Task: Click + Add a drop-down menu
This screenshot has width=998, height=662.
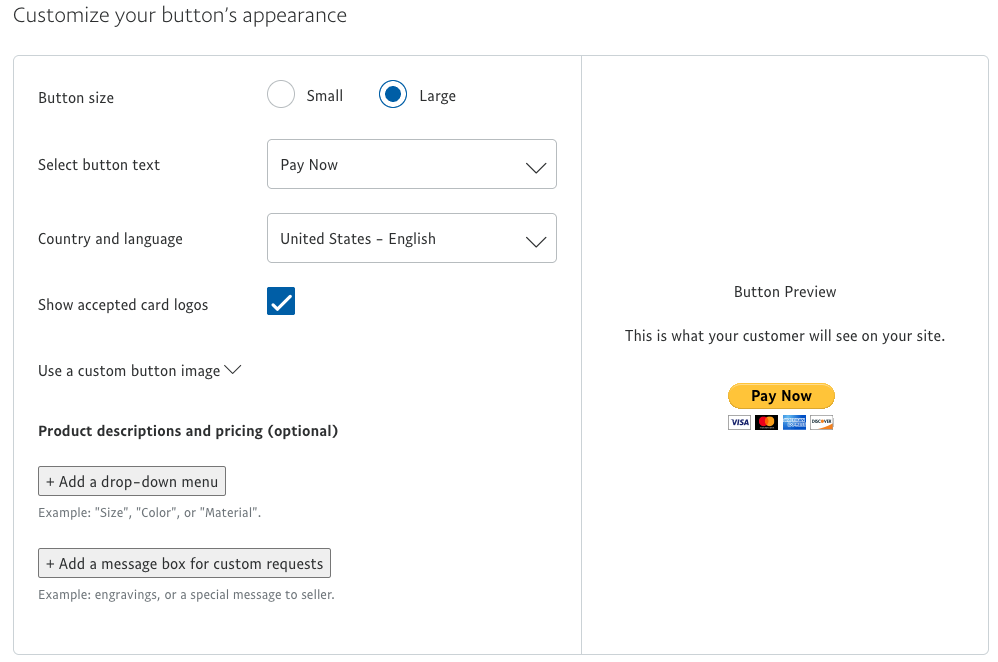Action: point(132,482)
